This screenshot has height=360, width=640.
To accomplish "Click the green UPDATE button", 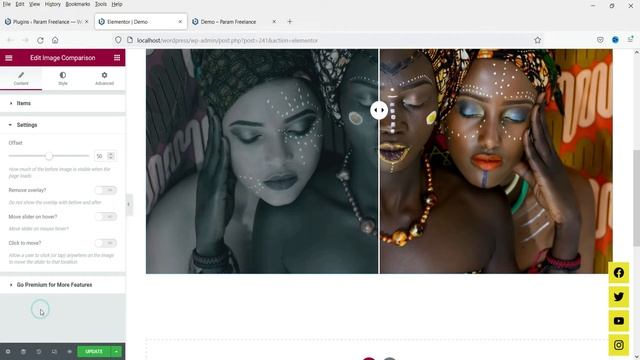I will point(94,351).
